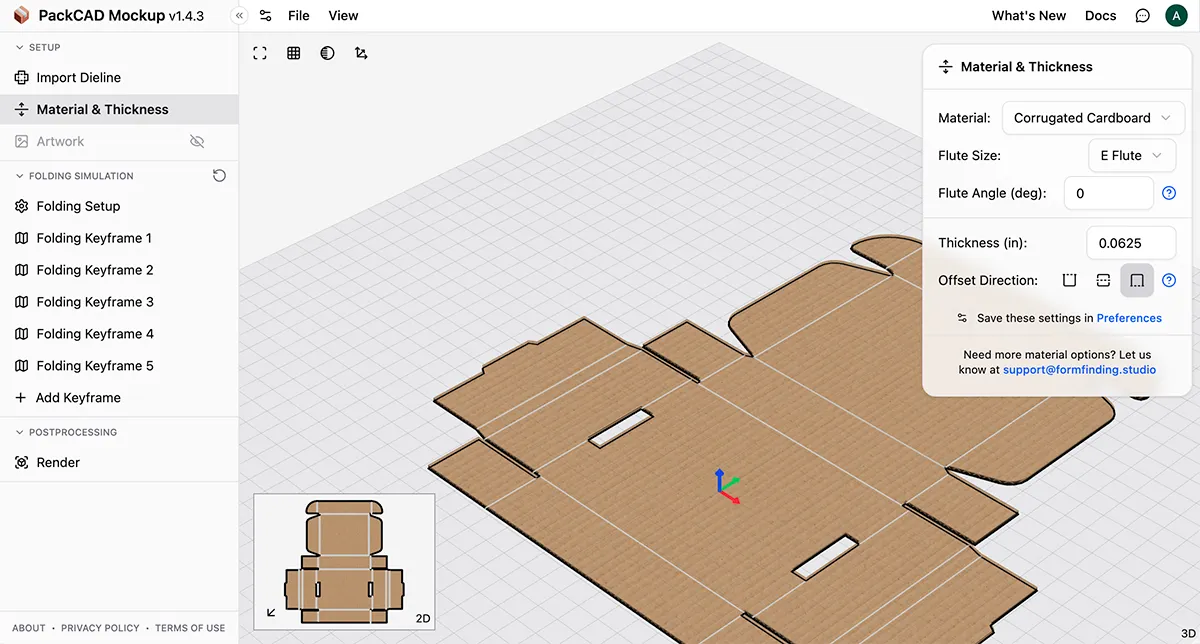
Task: Toggle the grid display icon
Action: [294, 53]
